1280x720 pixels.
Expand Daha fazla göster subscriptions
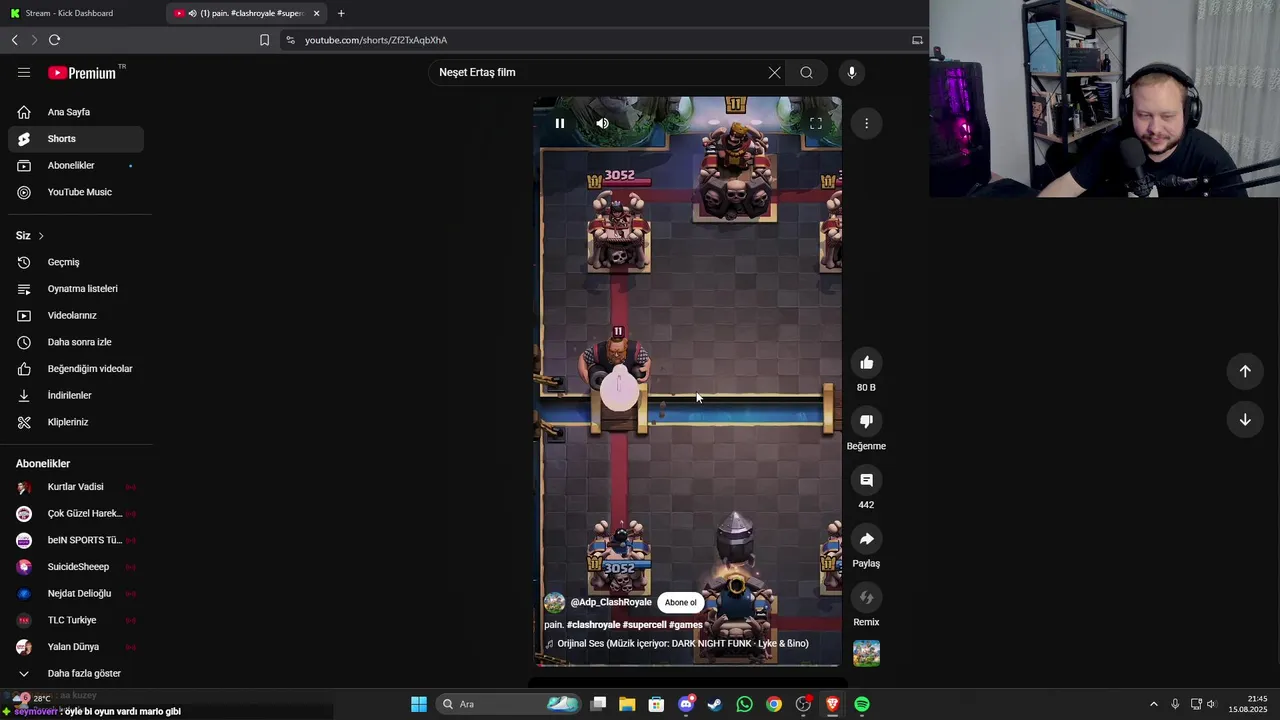(x=76, y=673)
